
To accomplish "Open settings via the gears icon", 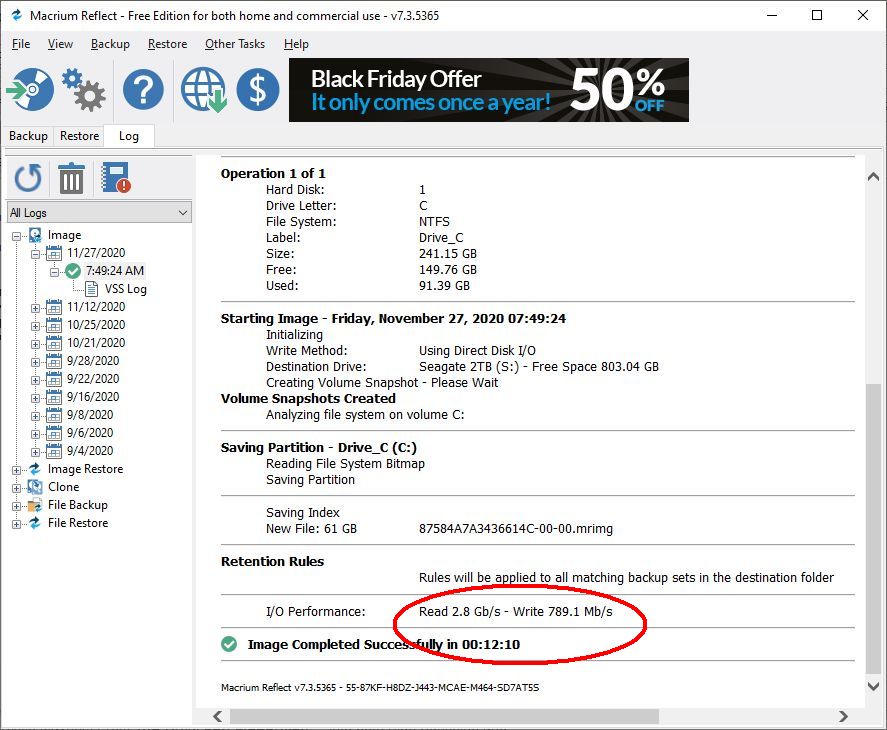I will pyautogui.click(x=84, y=90).
